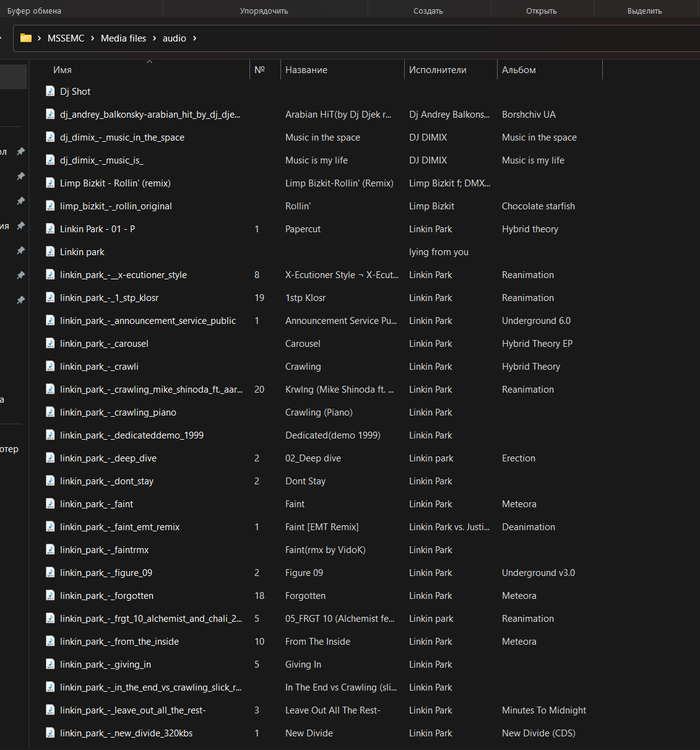
Task: Click file icon of linkin_park_-_faint_emt_remix
Action: (50, 527)
